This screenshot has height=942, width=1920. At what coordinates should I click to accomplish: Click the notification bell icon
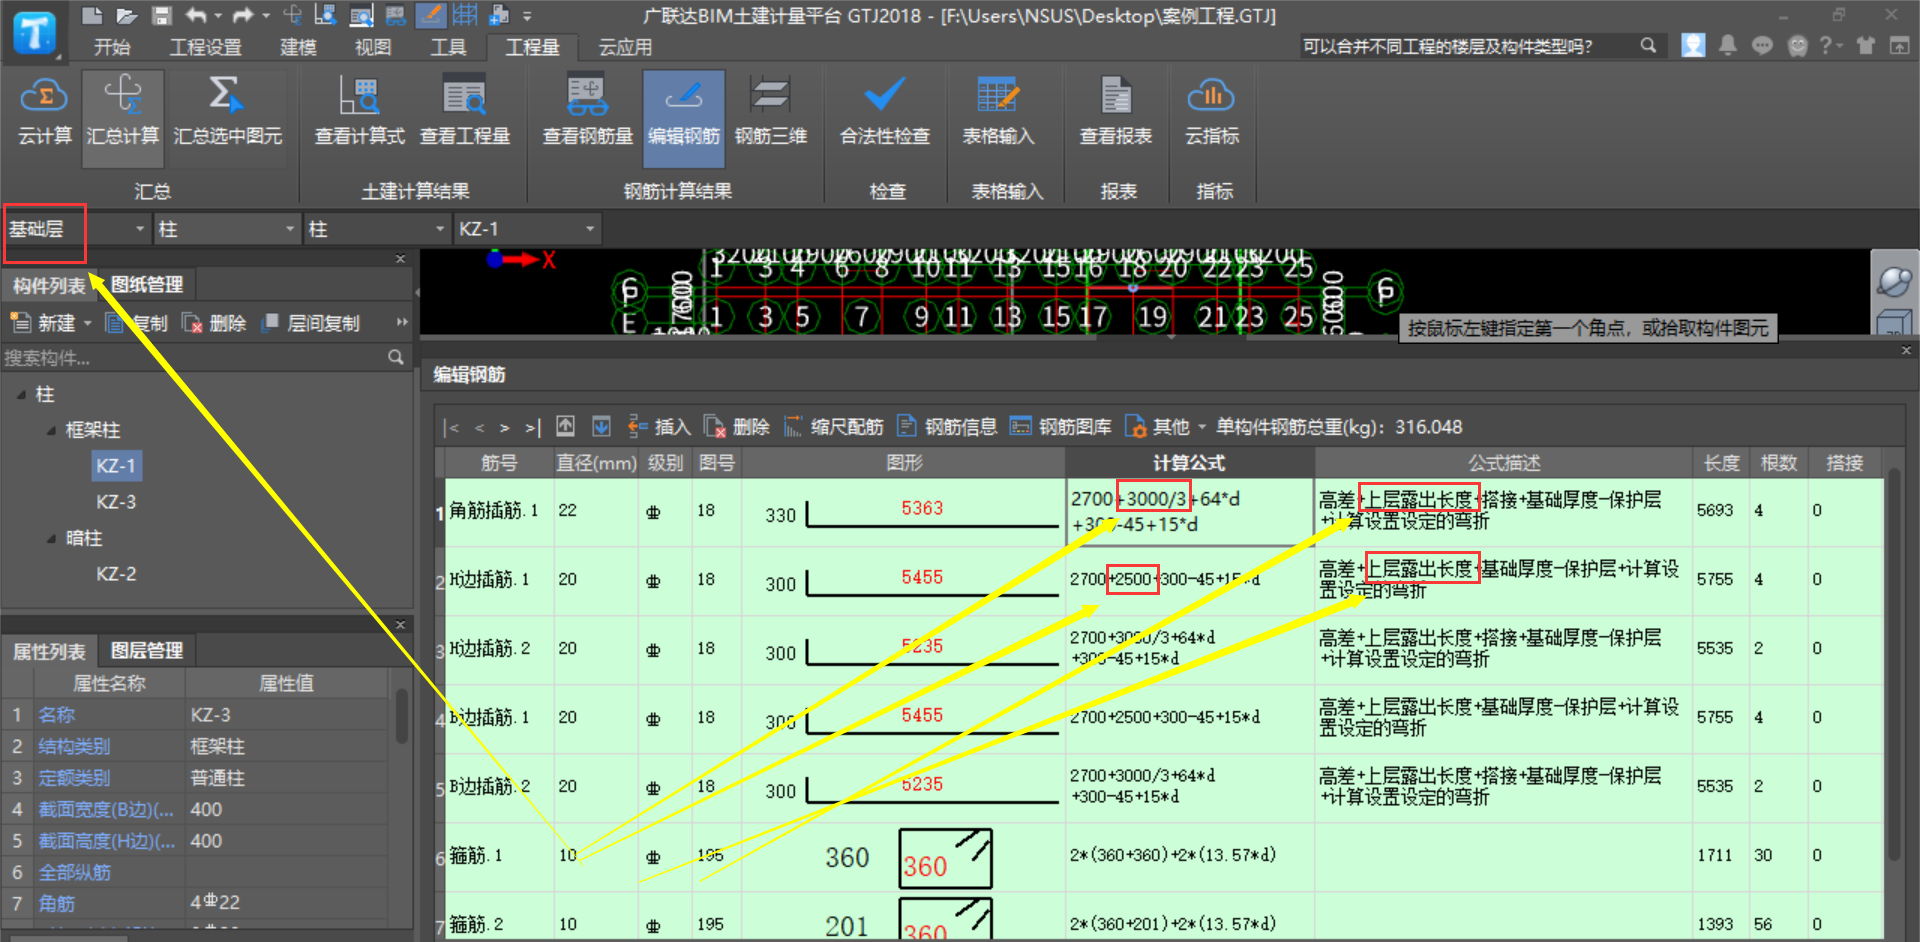[x=1727, y=46]
